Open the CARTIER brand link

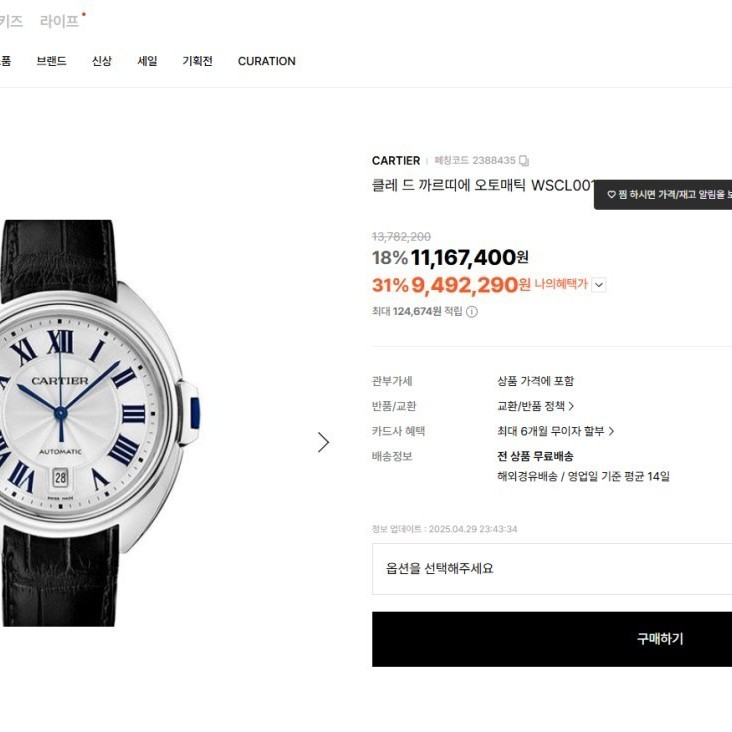click(396, 161)
